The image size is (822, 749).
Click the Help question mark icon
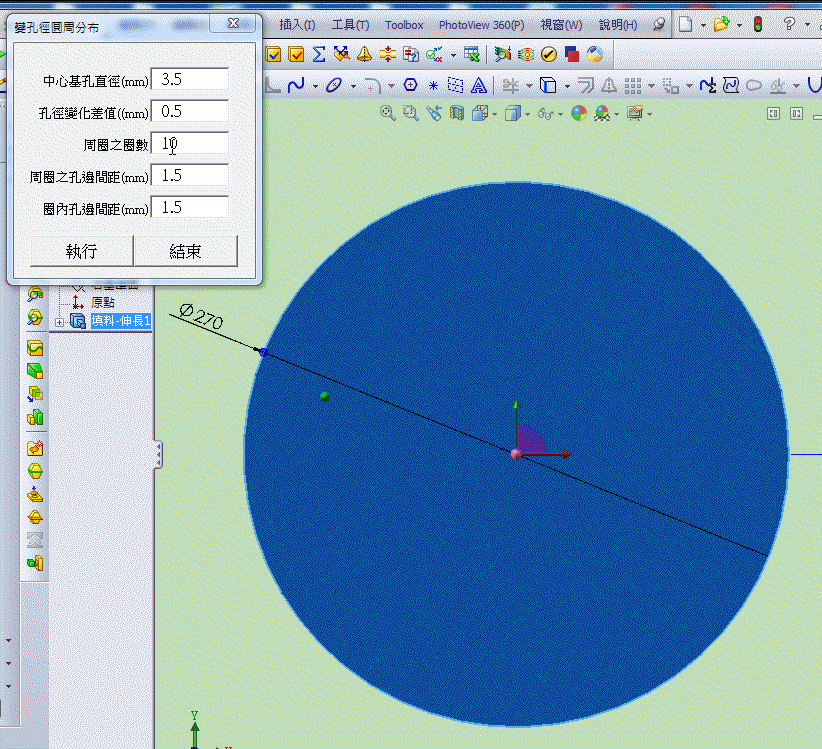tap(789, 24)
